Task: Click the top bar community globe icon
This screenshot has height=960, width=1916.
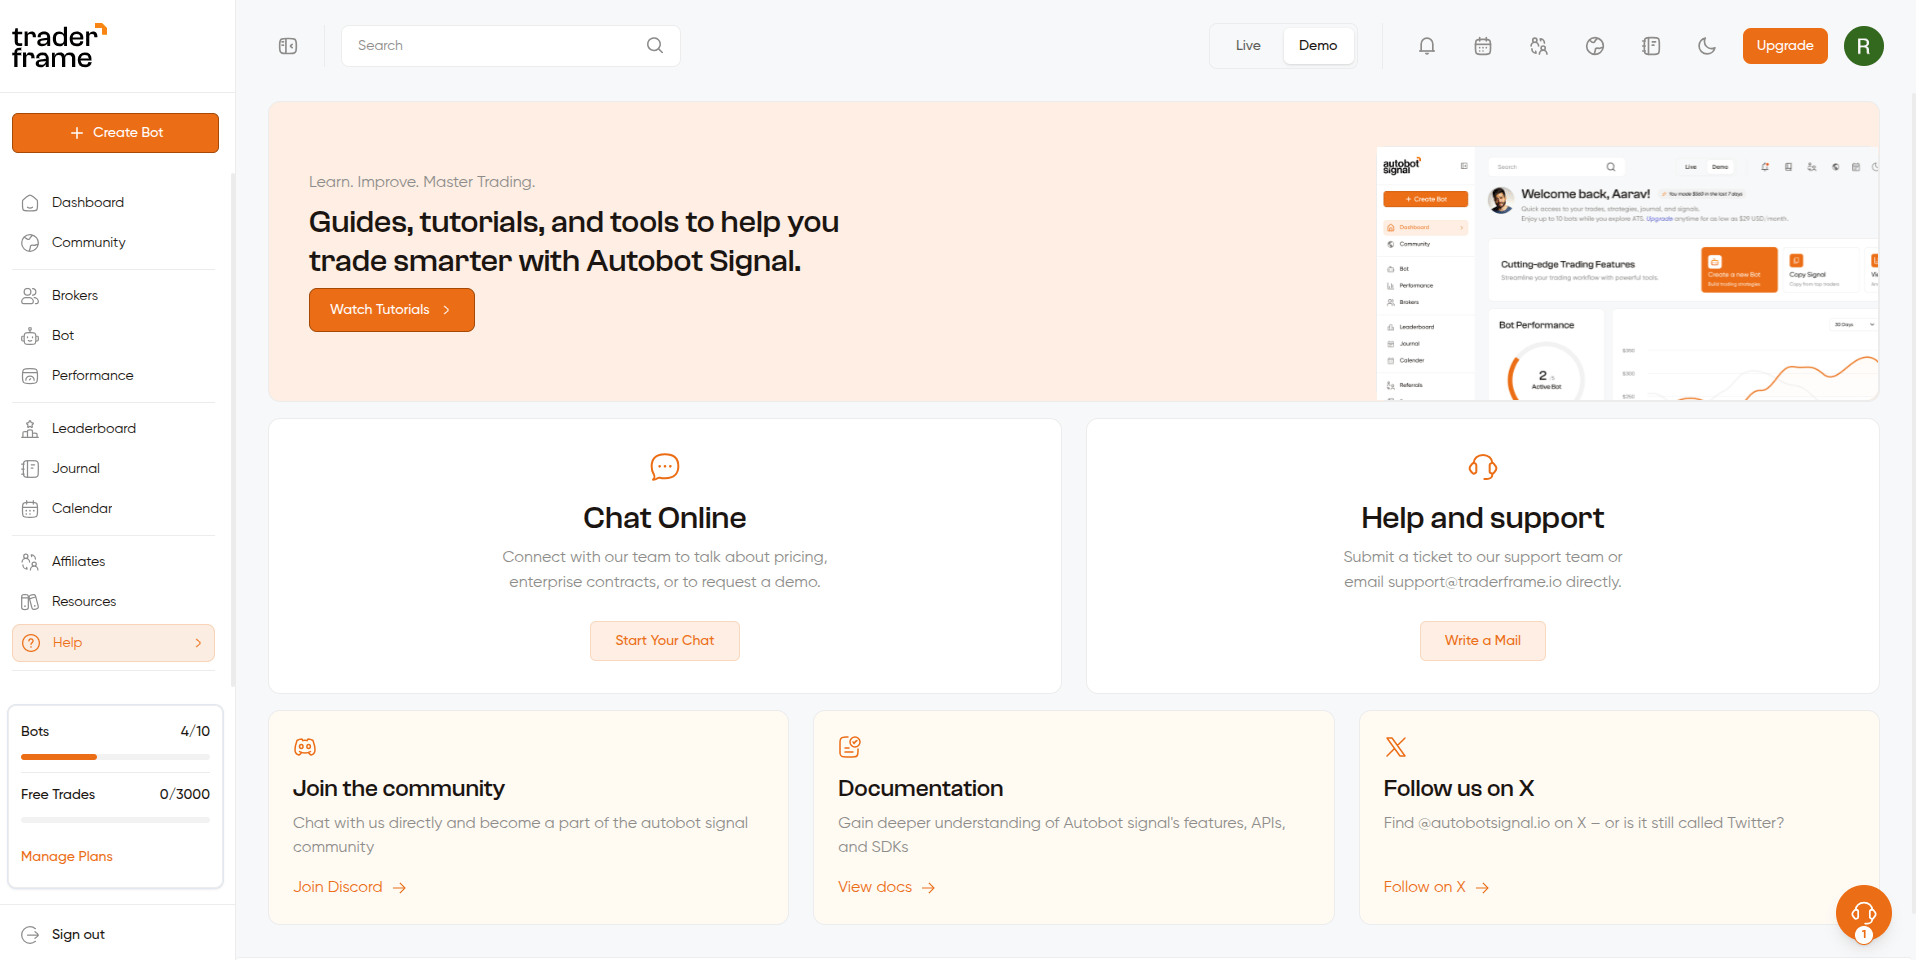Action: 1595,46
